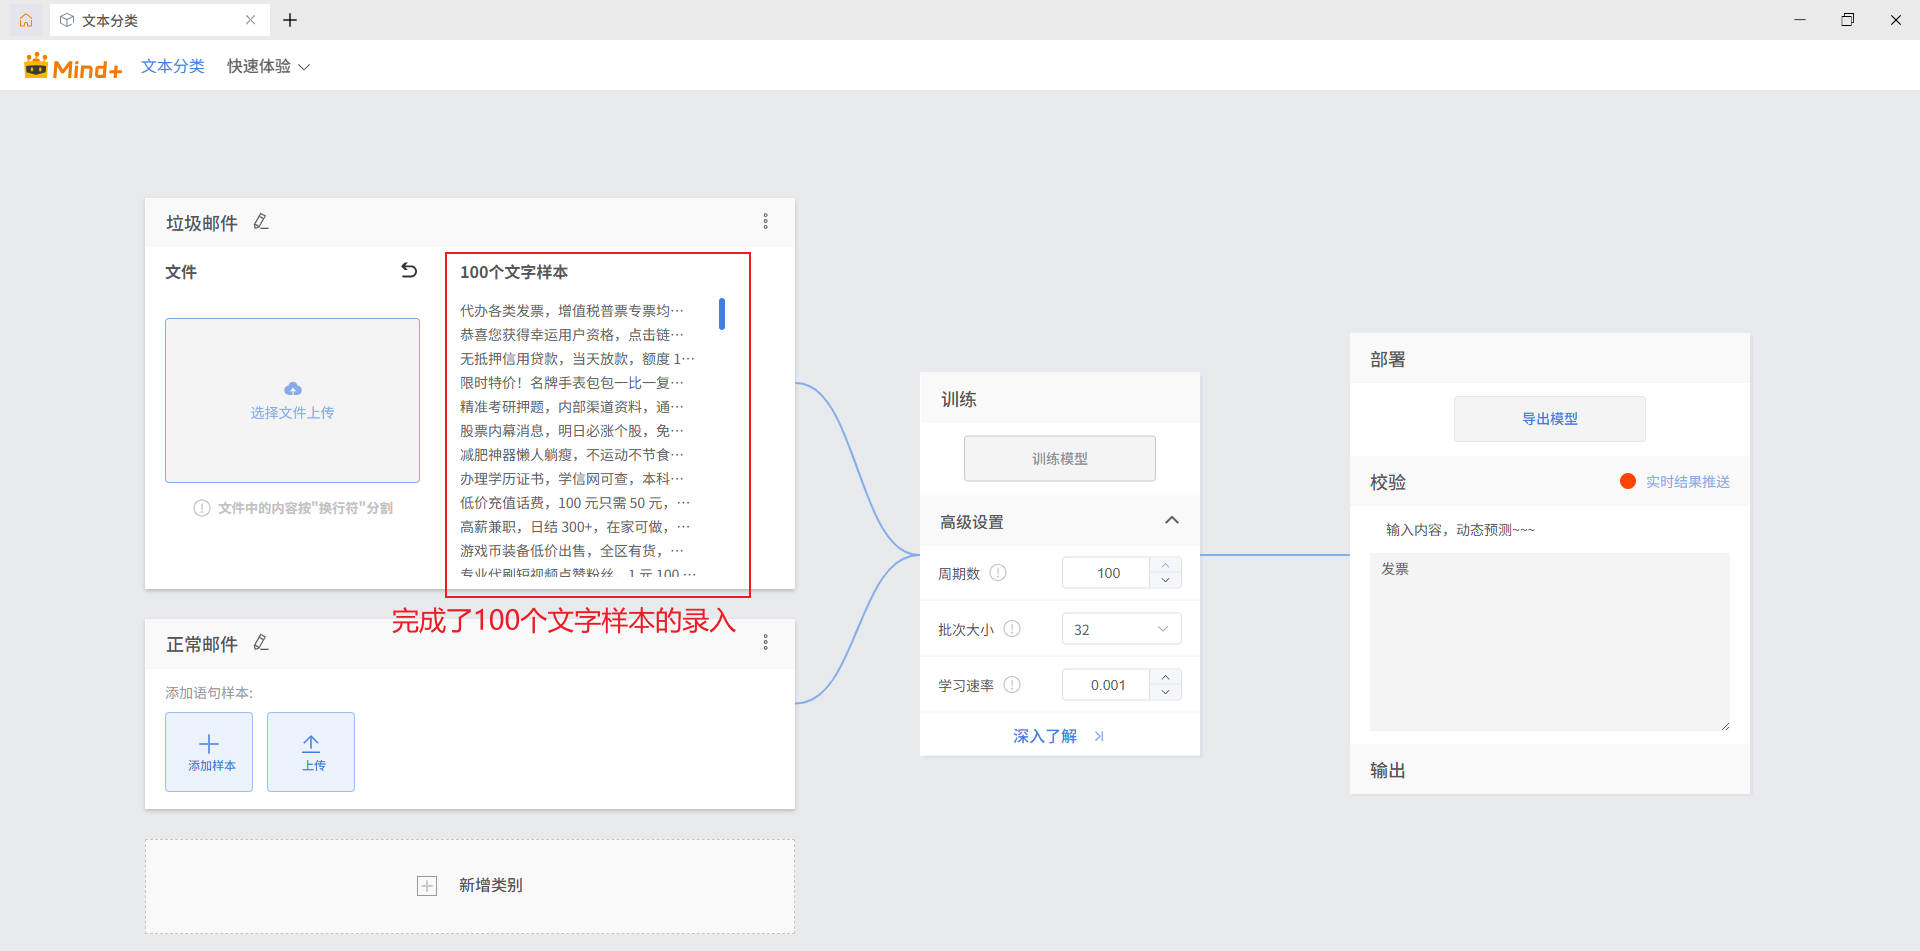
Task: Click the 校验 text area containing 发票
Action: point(1550,642)
